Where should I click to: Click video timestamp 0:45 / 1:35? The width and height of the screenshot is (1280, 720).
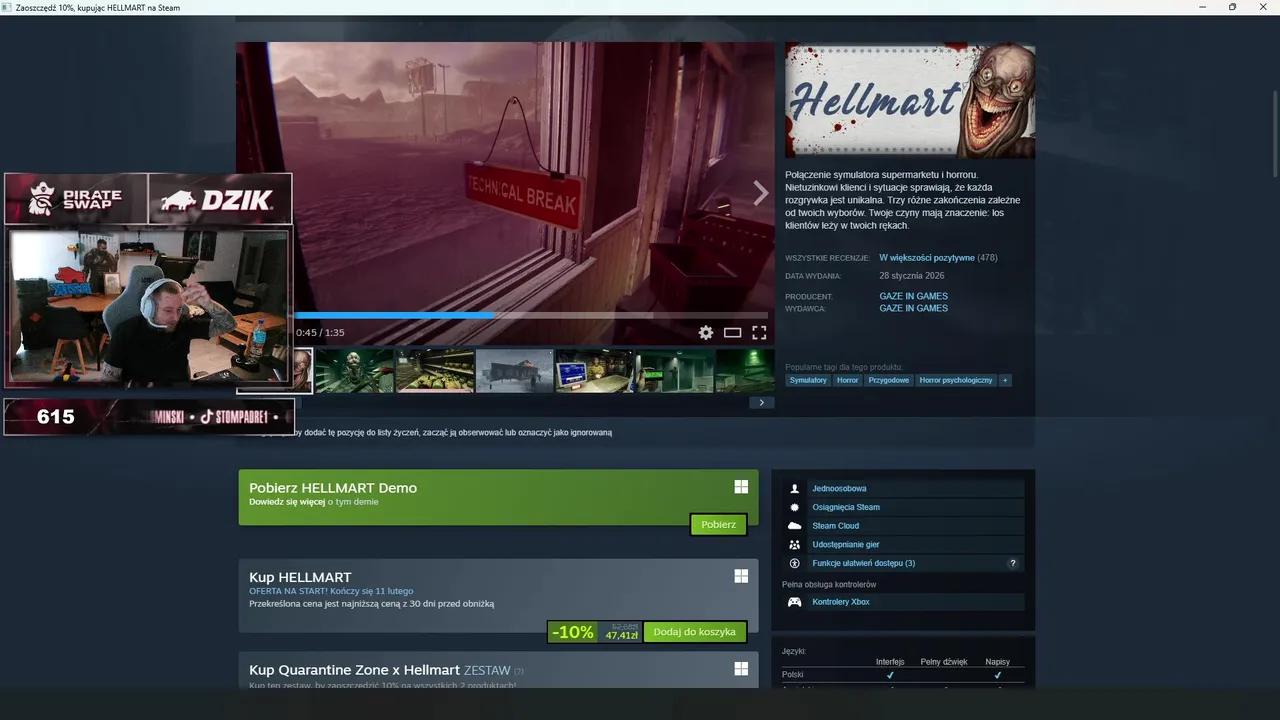pos(320,333)
